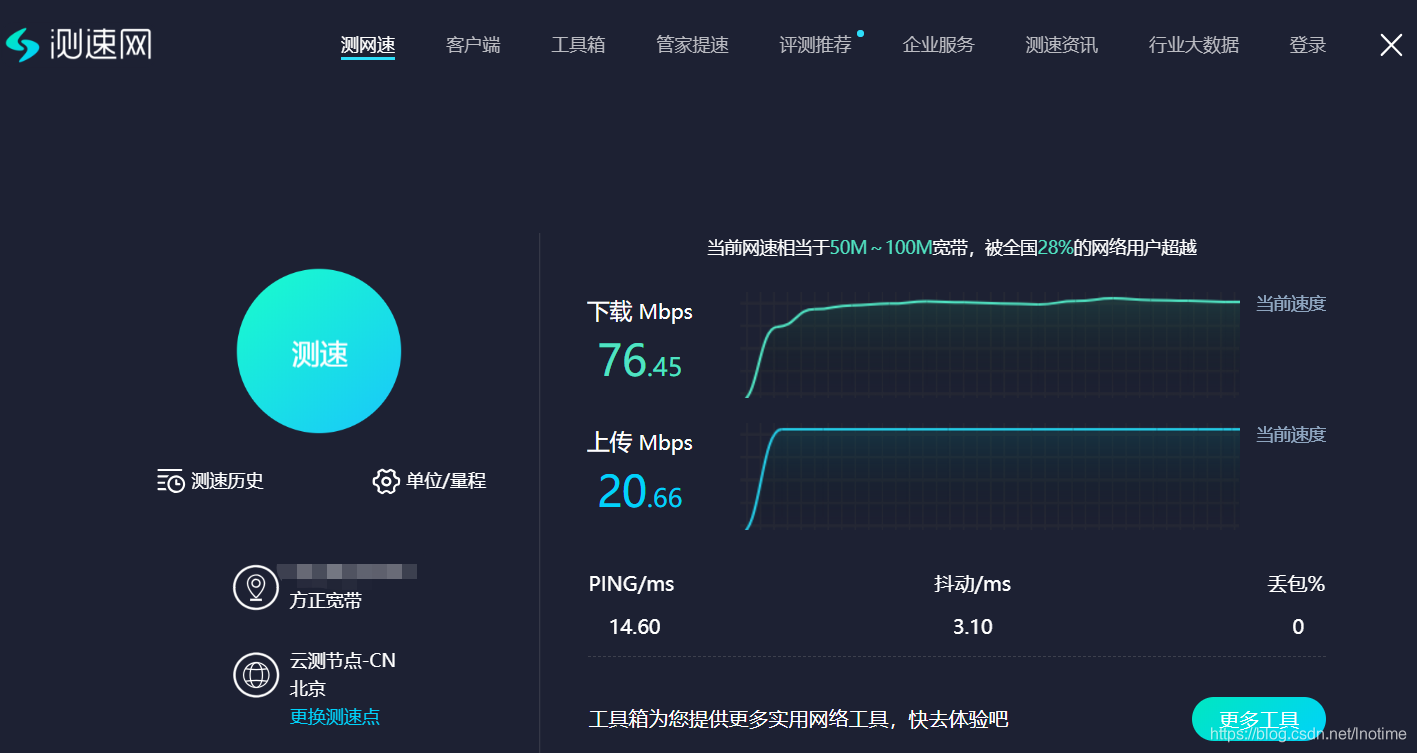The image size is (1417, 753).
Task: Click 登录 to sign in
Action: [1308, 45]
